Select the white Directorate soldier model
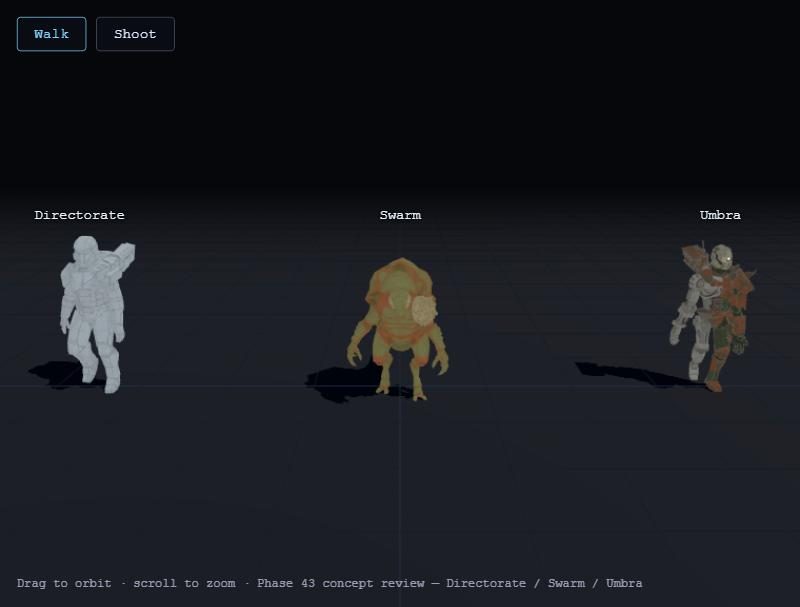Viewport: 800px width, 607px height. [x=97, y=314]
